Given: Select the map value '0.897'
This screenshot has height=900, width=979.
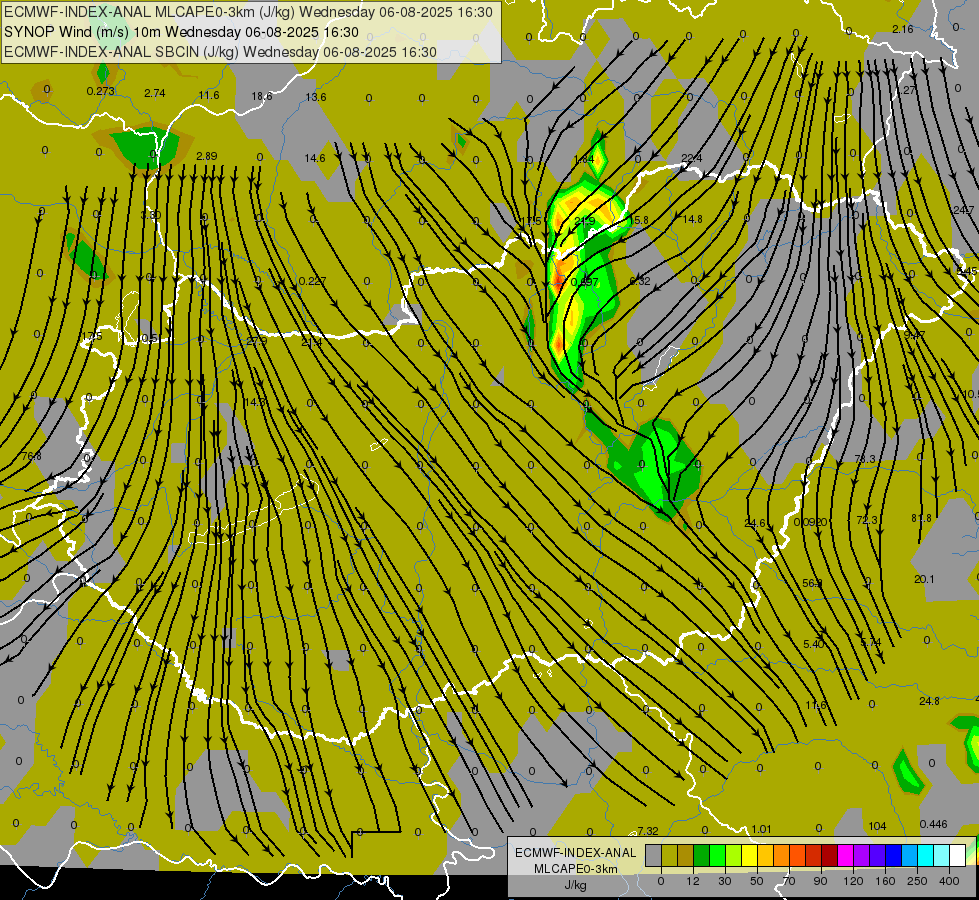Looking at the screenshot, I should pos(585,282).
